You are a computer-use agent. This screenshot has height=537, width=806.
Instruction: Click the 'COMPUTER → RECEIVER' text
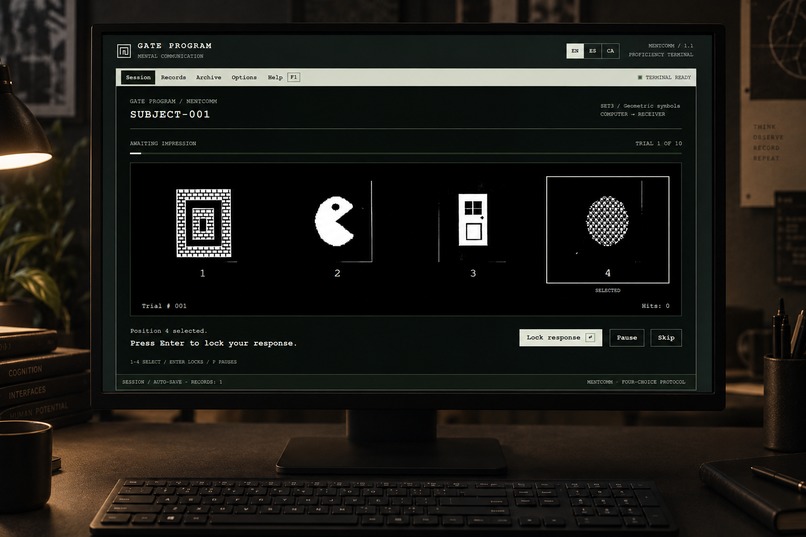tap(633, 114)
